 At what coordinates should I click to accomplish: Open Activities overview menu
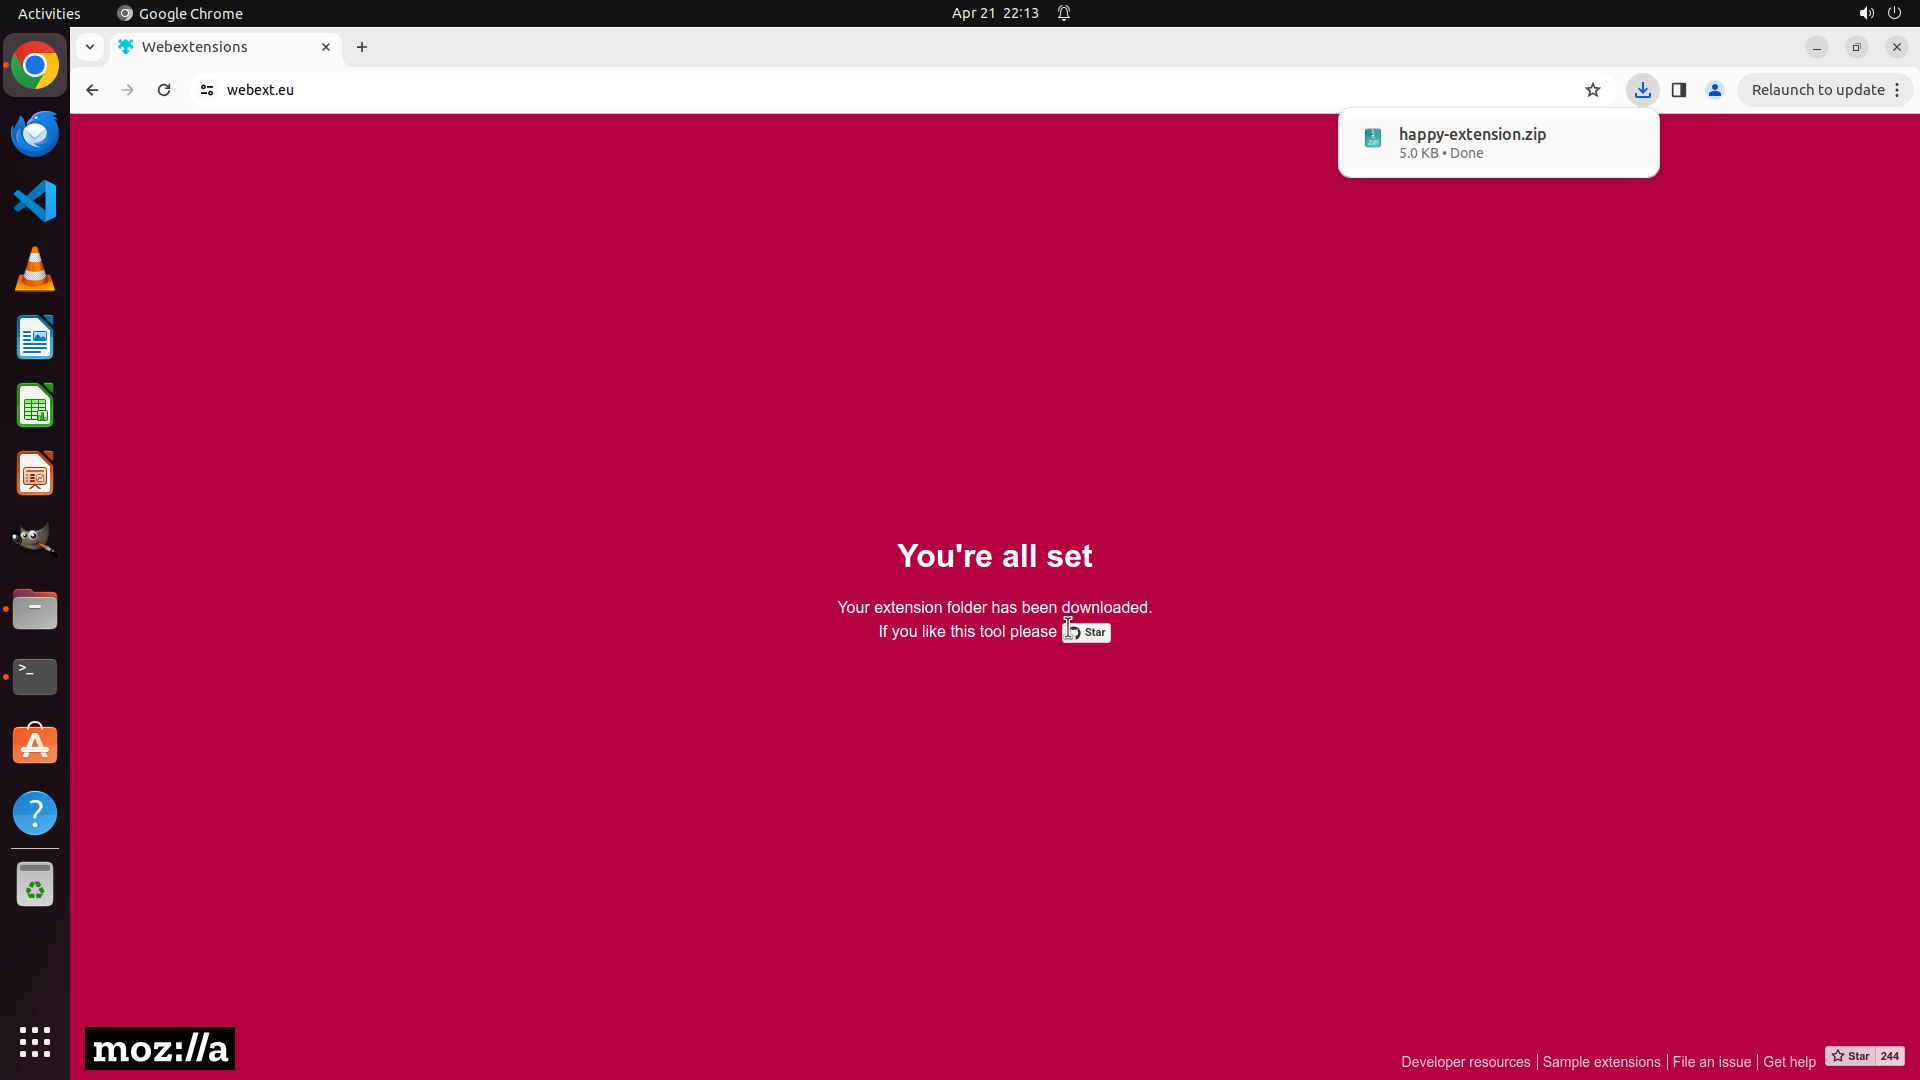49,13
